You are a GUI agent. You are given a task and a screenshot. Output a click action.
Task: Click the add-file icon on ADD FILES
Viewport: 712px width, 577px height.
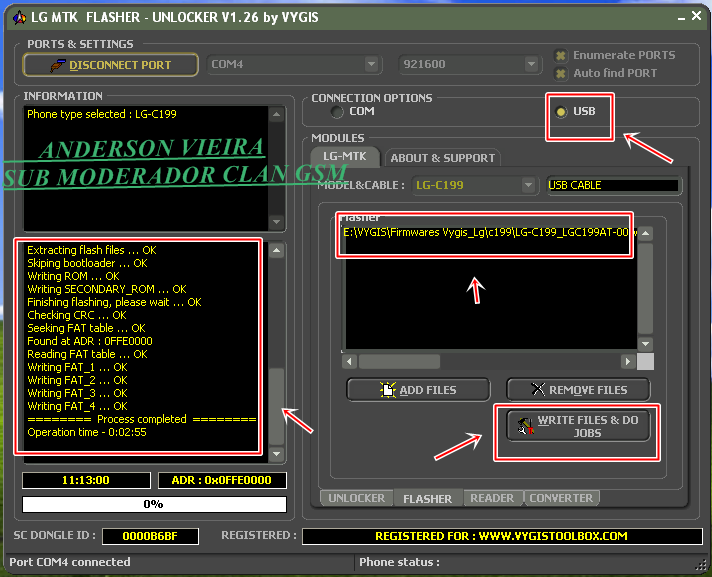point(388,390)
